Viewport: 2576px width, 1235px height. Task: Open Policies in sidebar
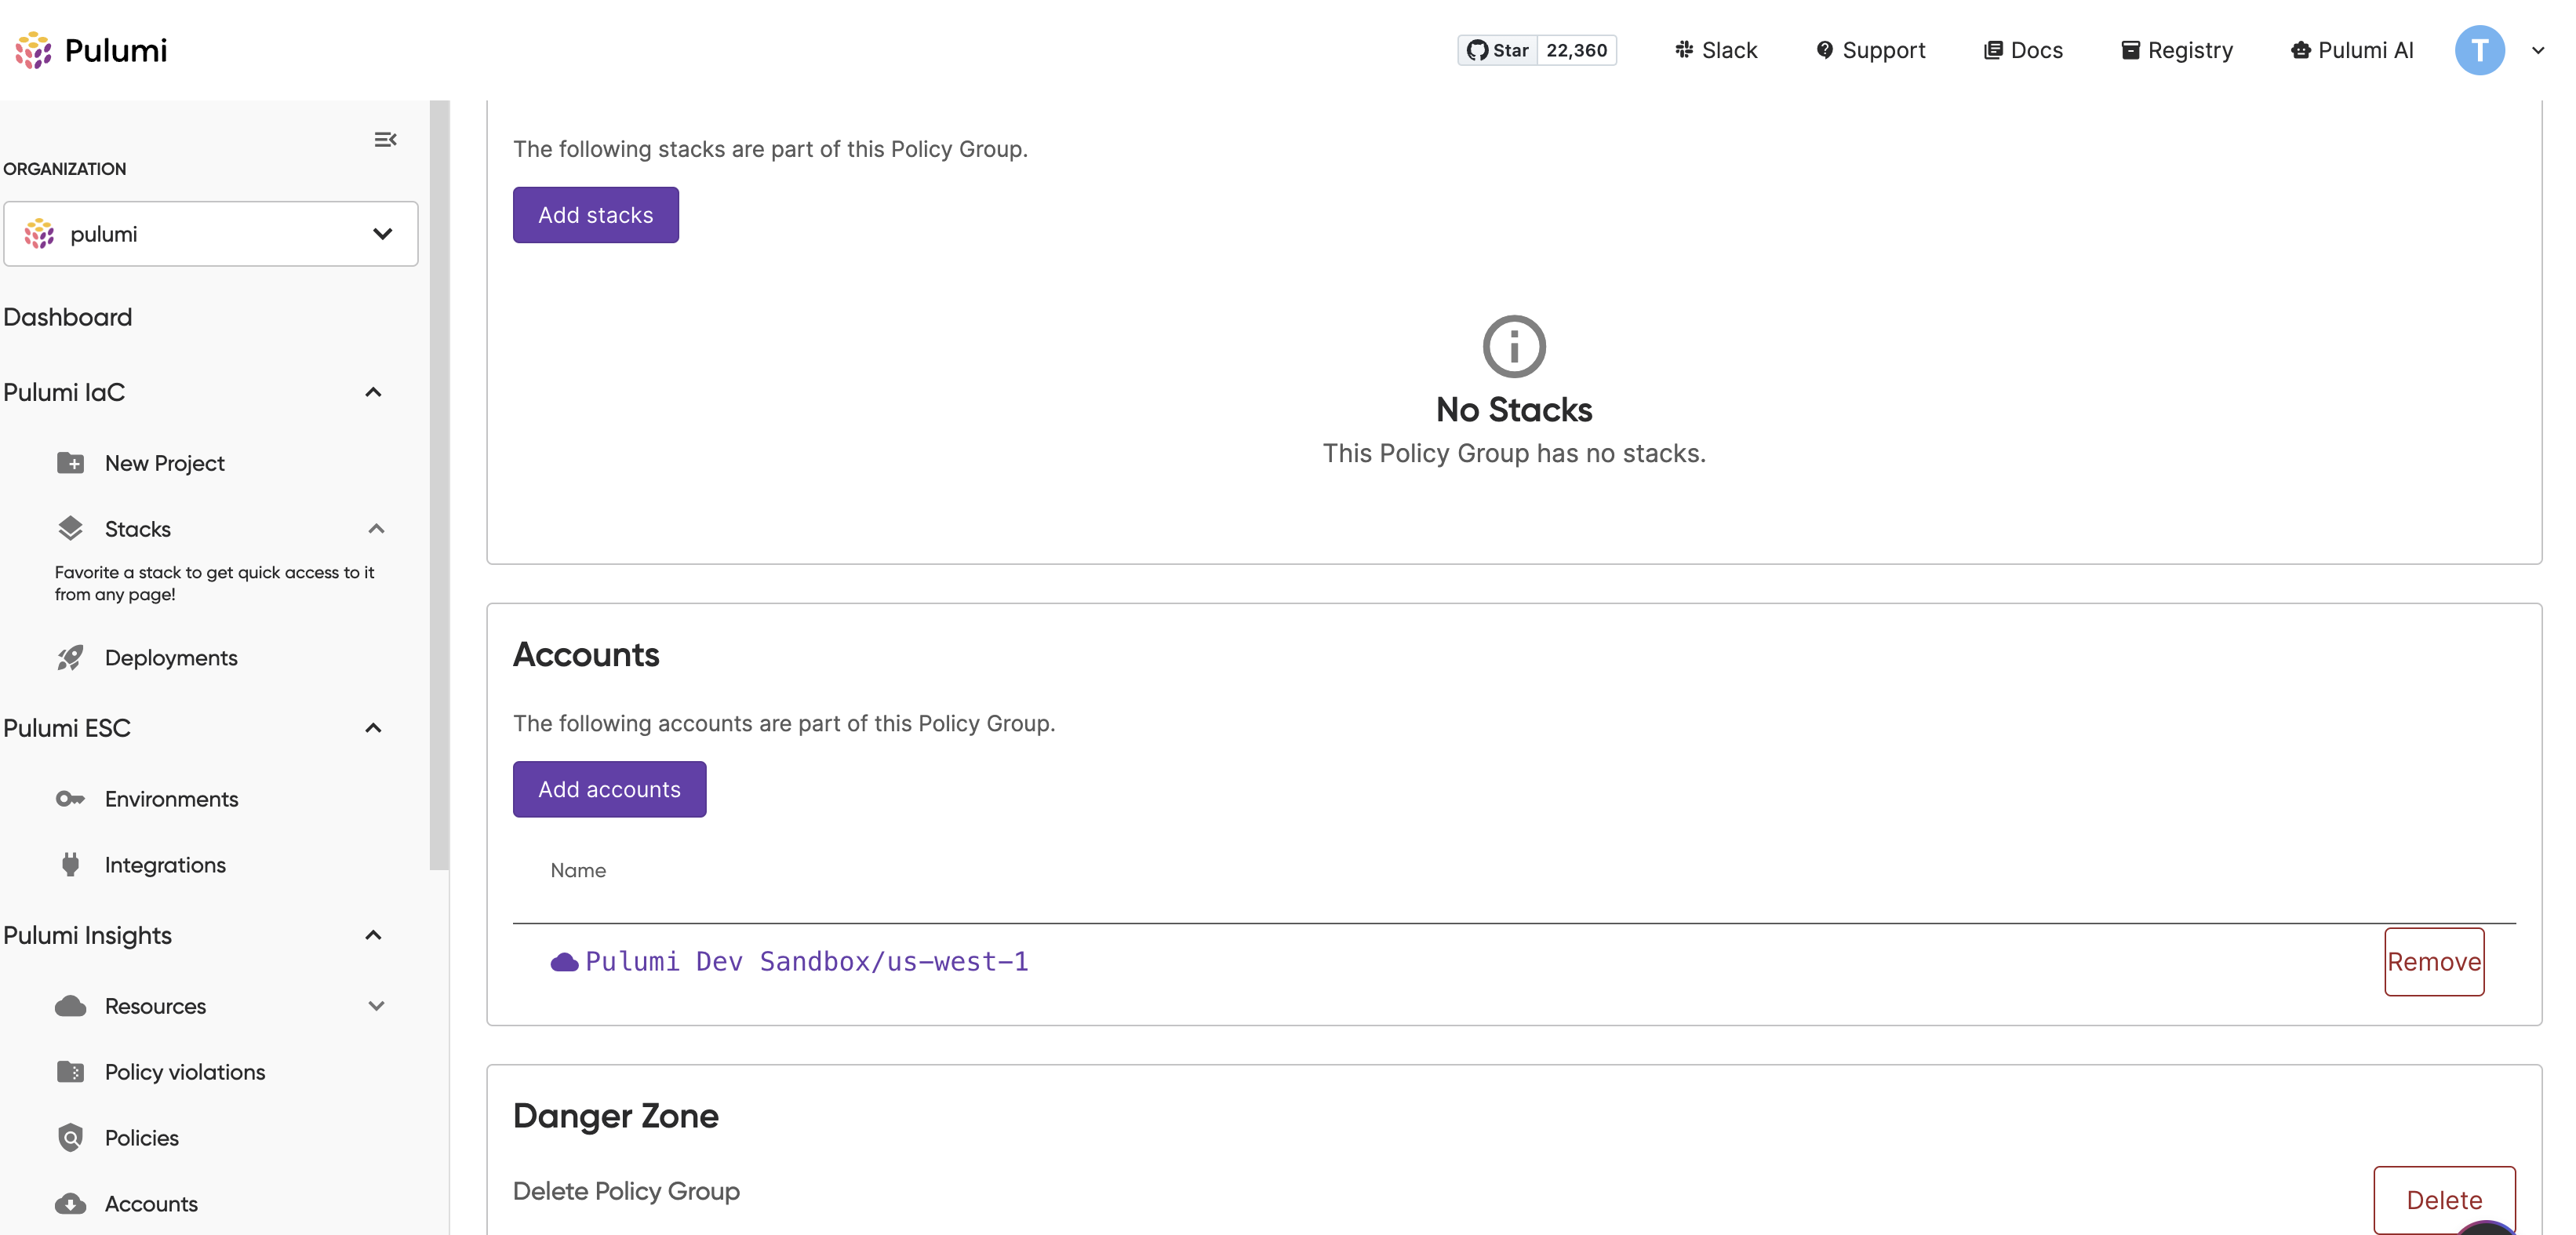[142, 1138]
